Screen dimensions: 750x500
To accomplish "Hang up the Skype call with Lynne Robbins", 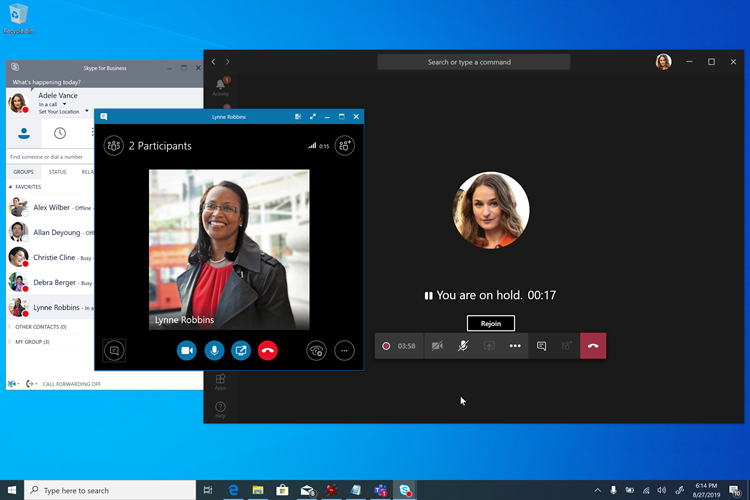I will pyautogui.click(x=268, y=351).
